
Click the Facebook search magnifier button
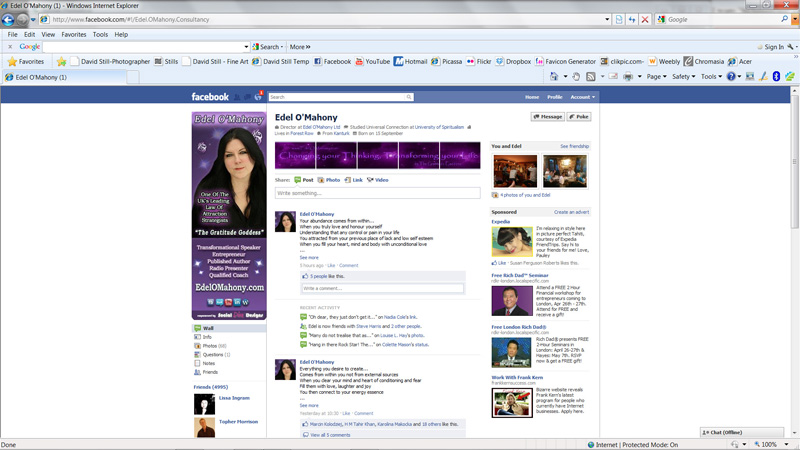tap(409, 97)
